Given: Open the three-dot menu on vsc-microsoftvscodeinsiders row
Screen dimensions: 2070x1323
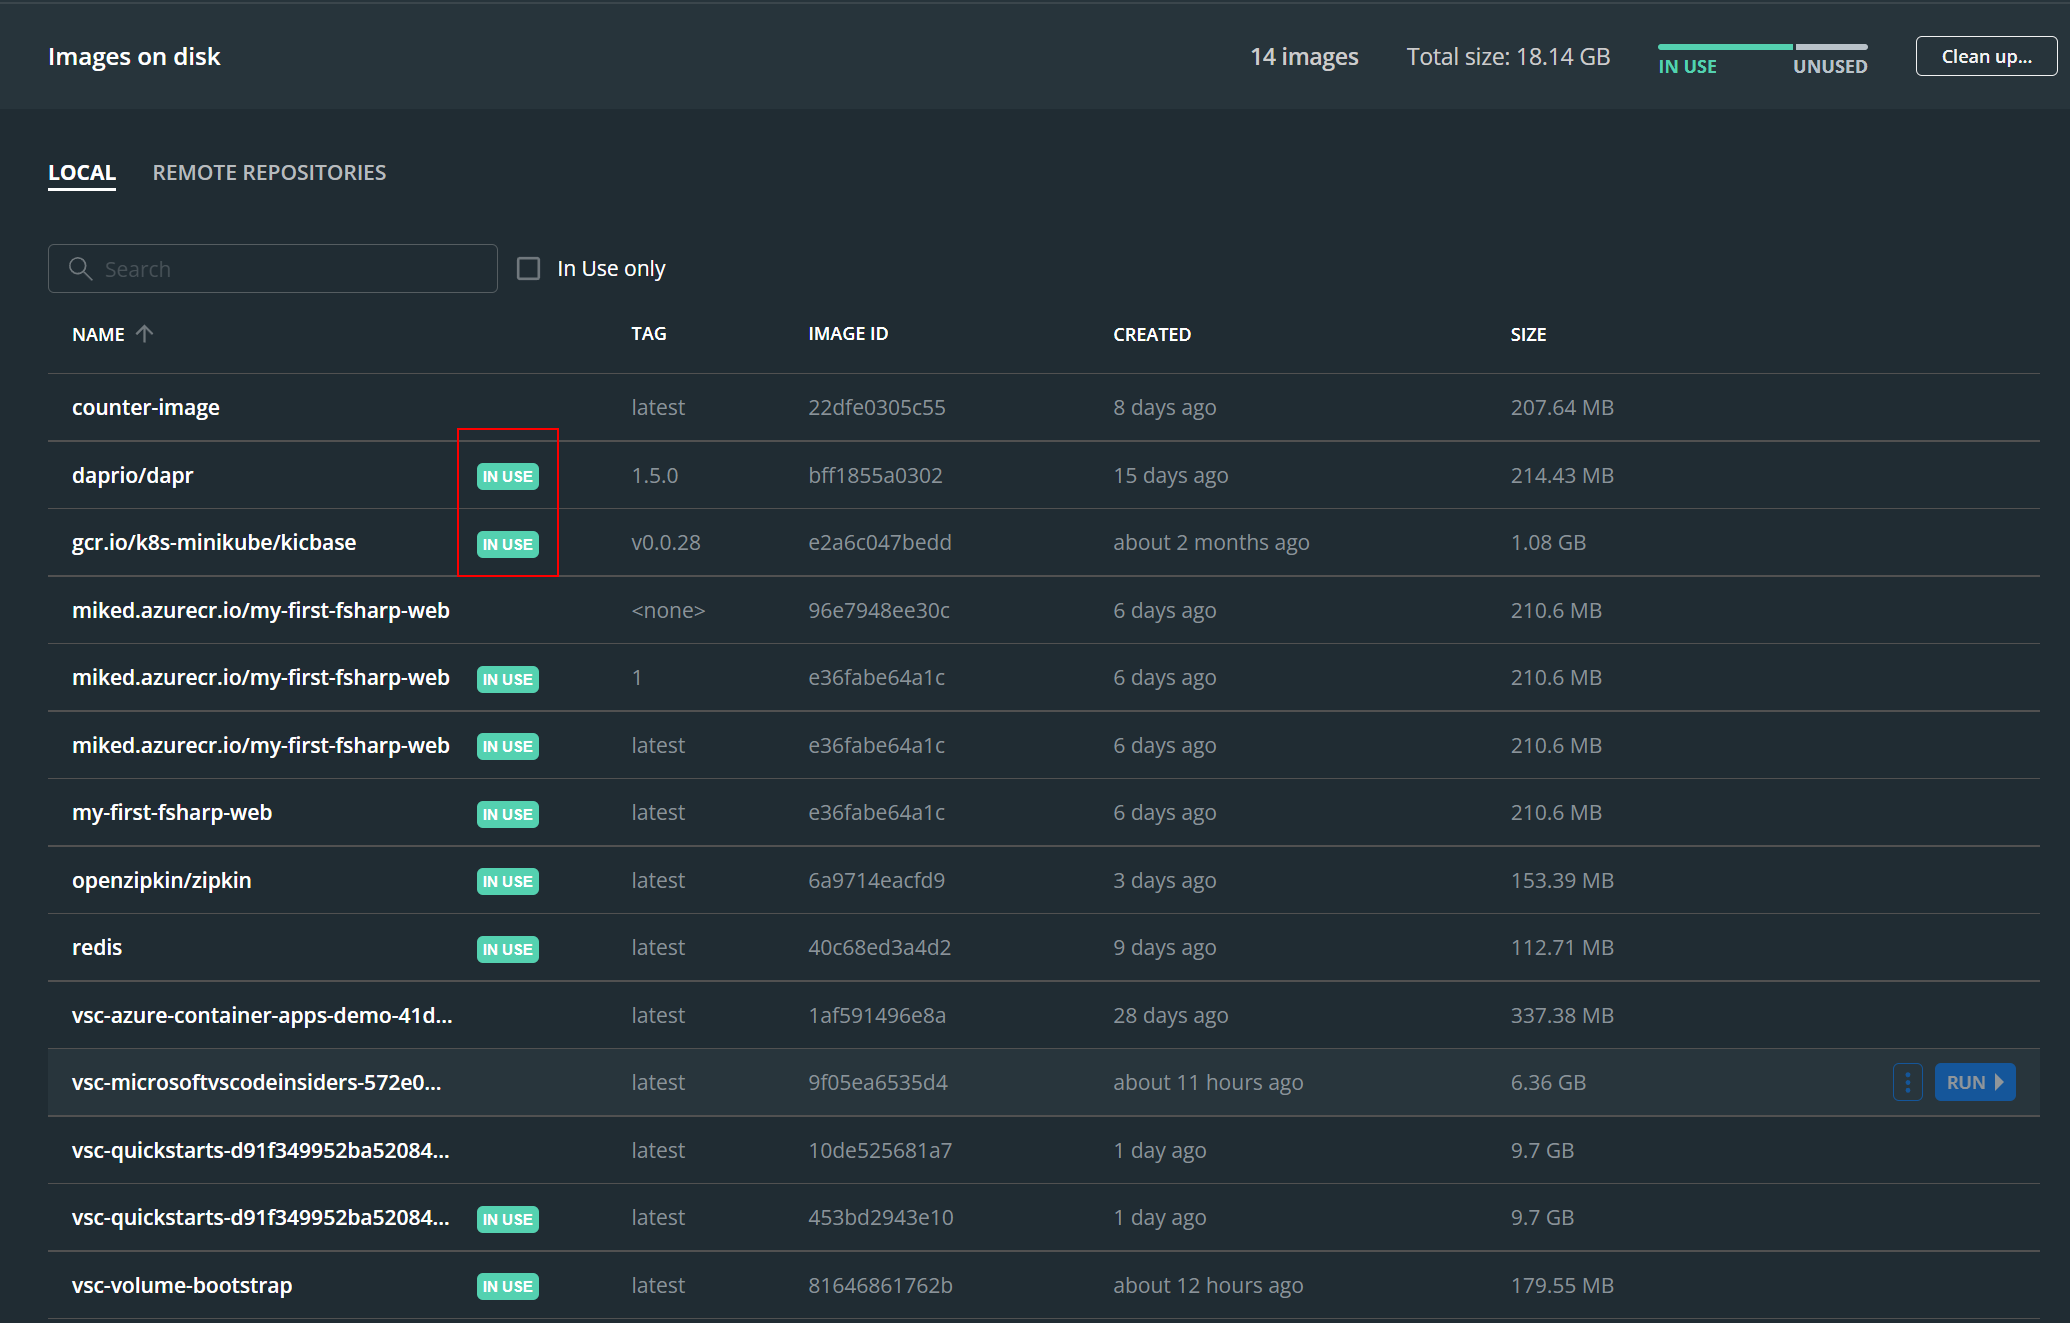Looking at the screenshot, I should 1907,1082.
